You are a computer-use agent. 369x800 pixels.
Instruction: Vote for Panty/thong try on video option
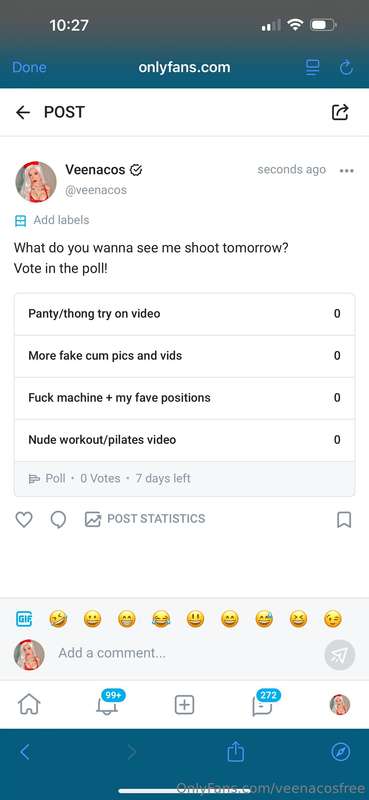[184, 314]
